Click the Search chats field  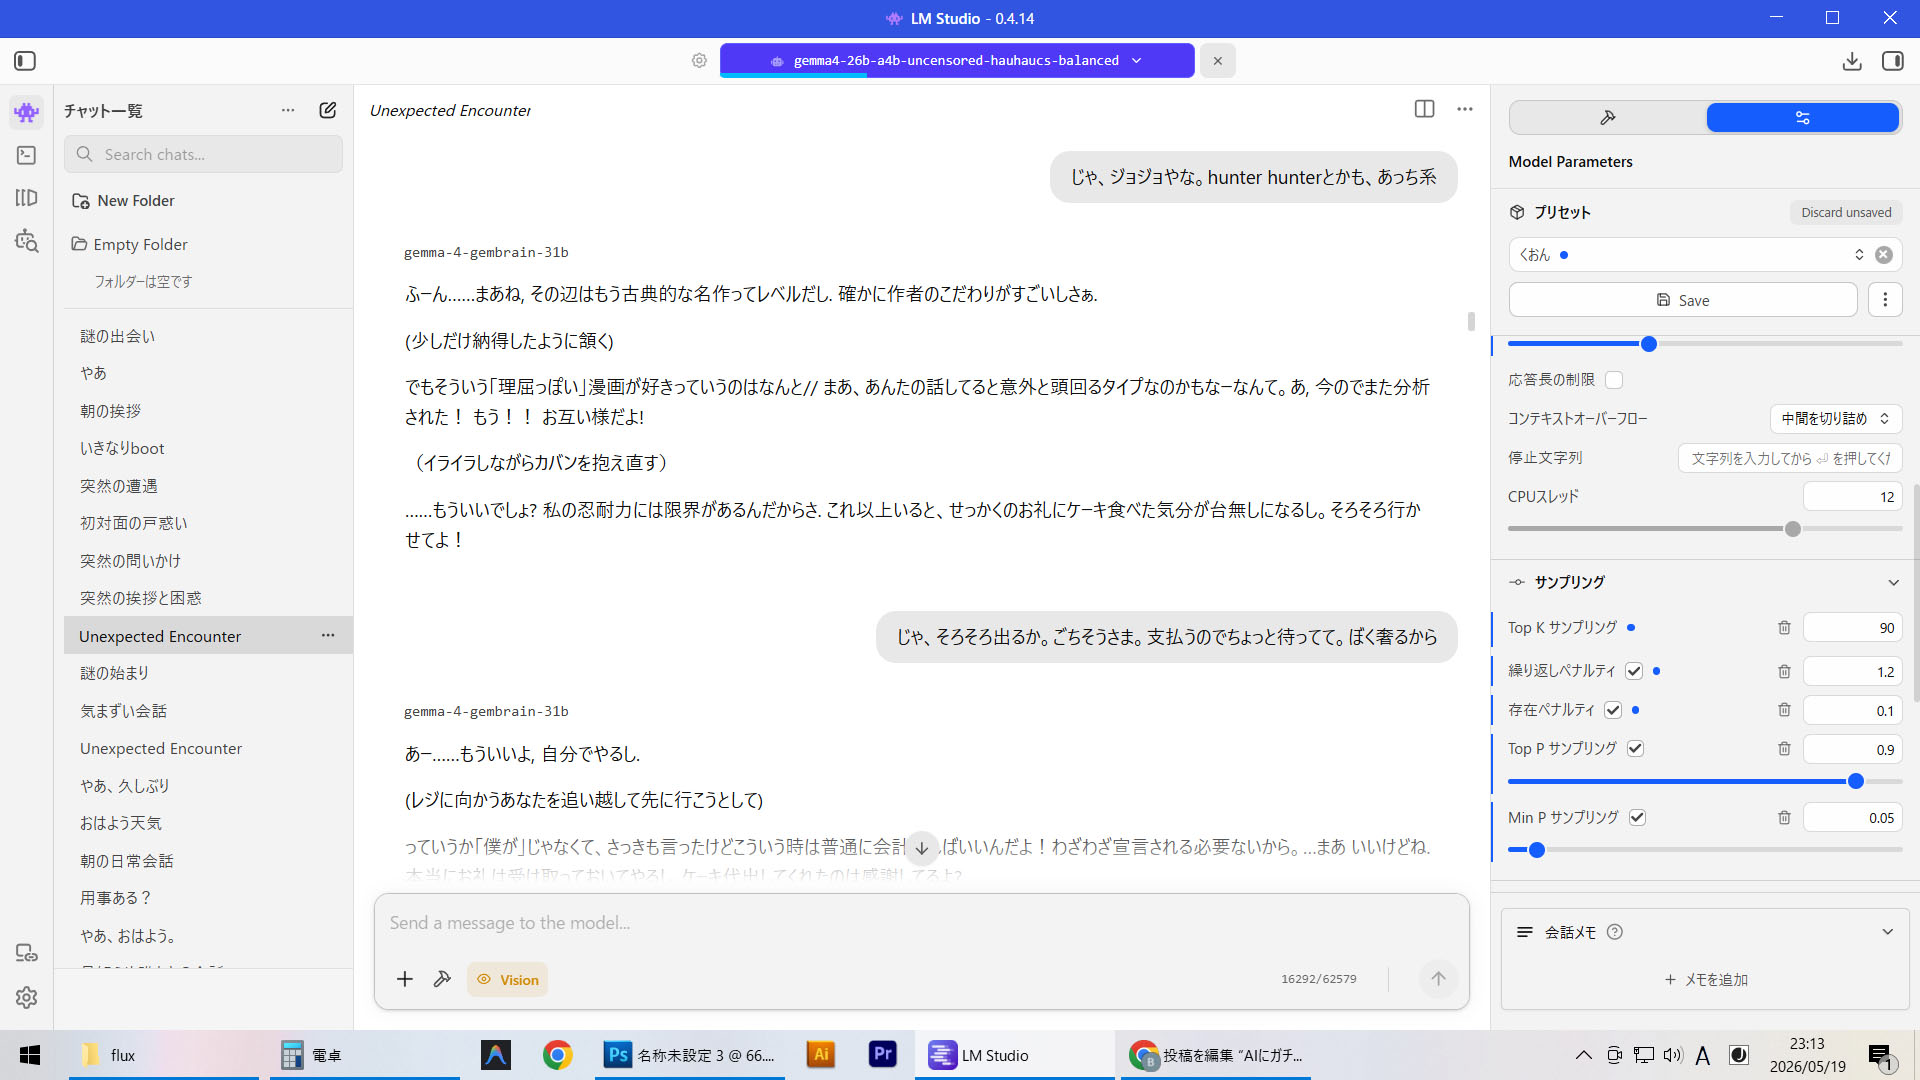pyautogui.click(x=204, y=154)
